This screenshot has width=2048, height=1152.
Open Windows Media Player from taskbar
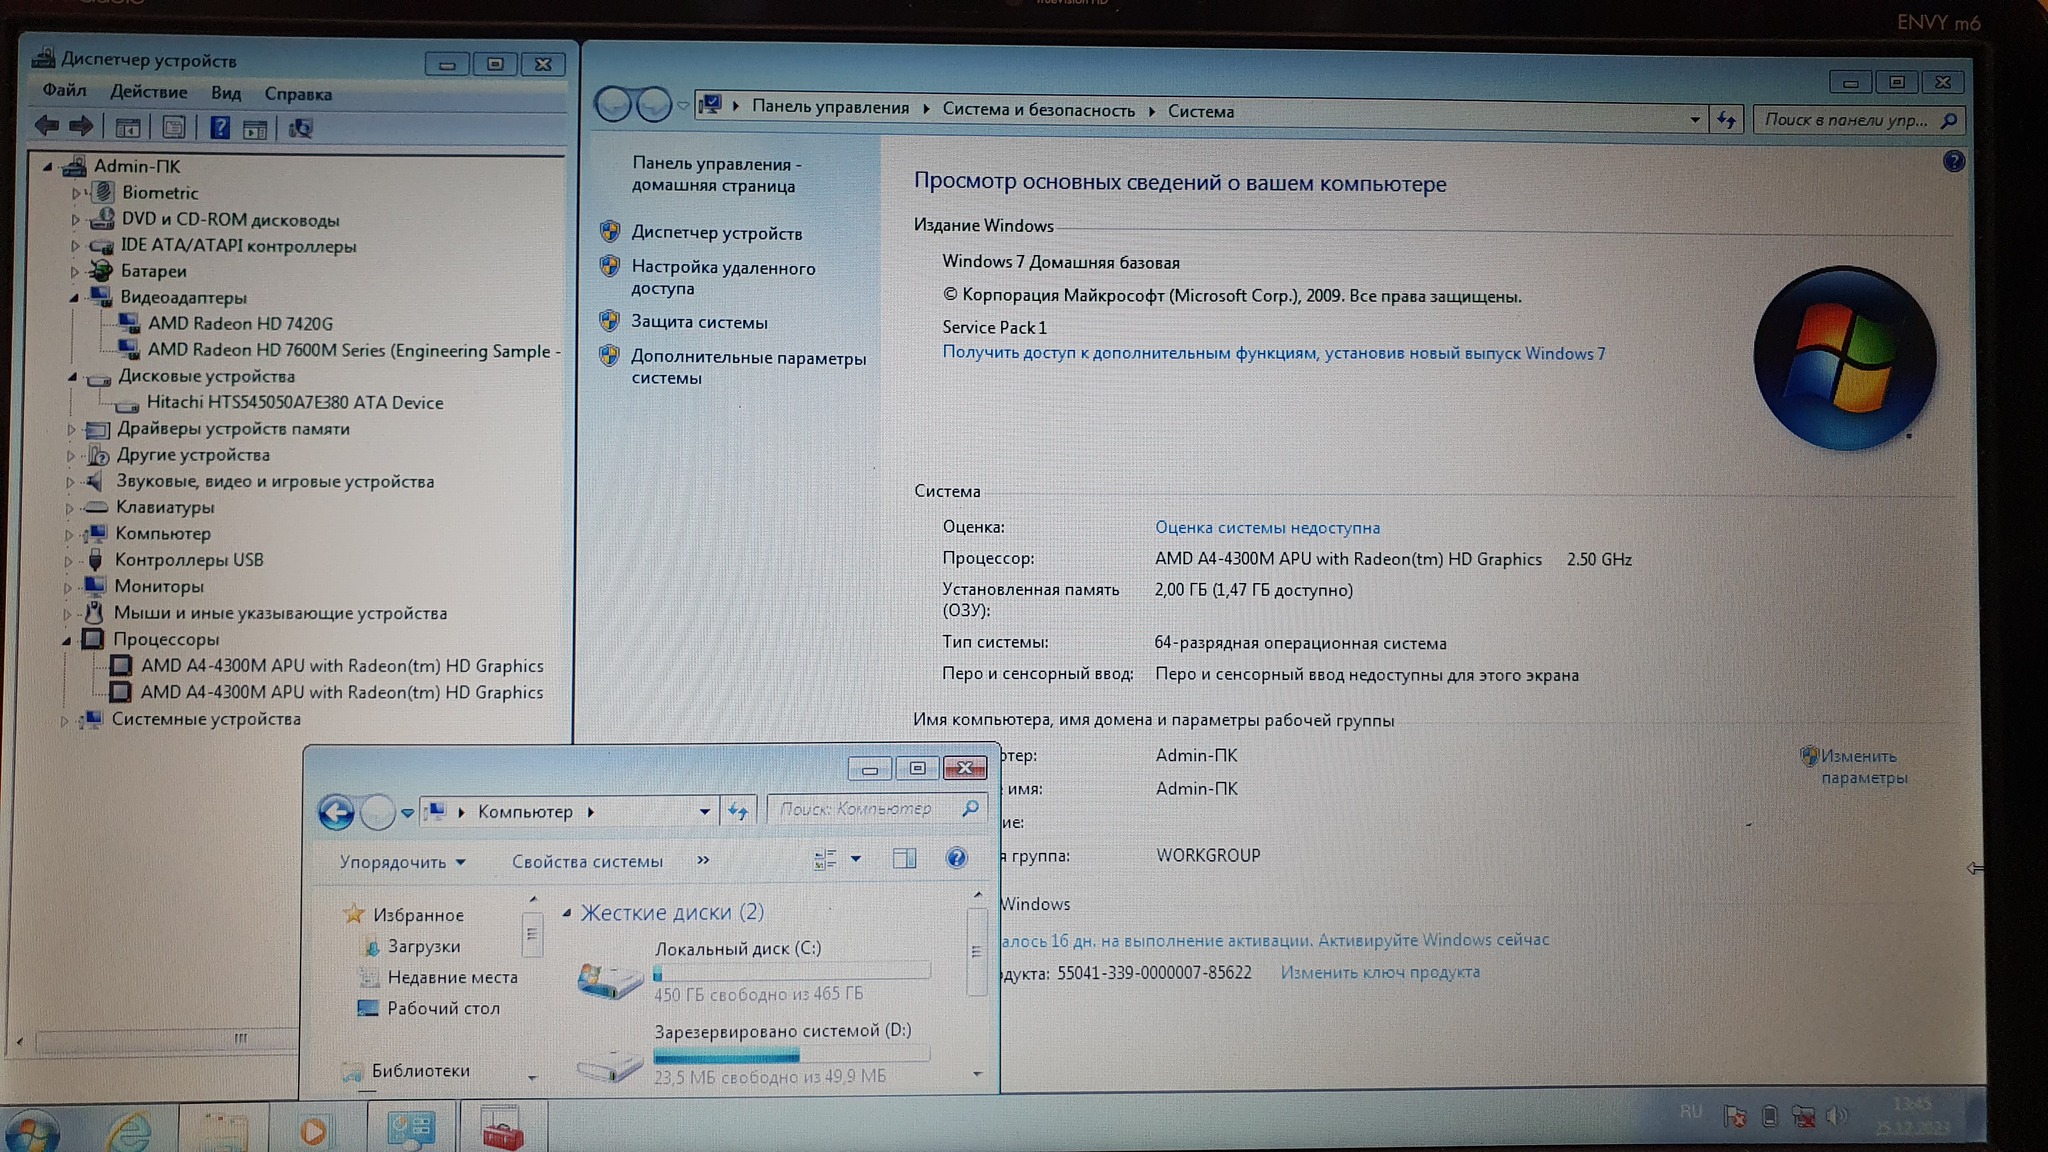click(x=313, y=1130)
